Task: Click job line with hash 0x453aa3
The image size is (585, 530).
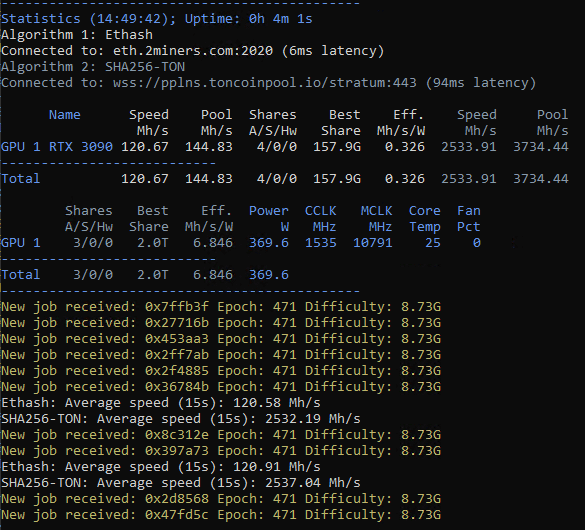Action: point(221,339)
